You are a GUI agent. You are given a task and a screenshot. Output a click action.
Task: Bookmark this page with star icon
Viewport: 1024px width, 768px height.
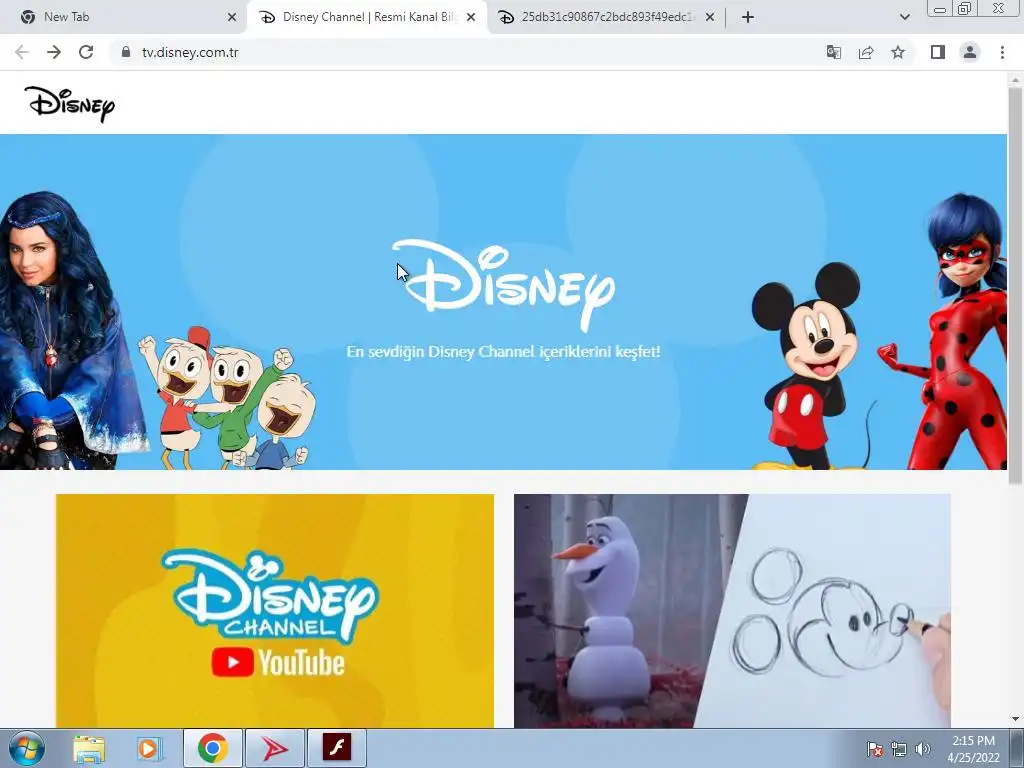click(x=898, y=52)
